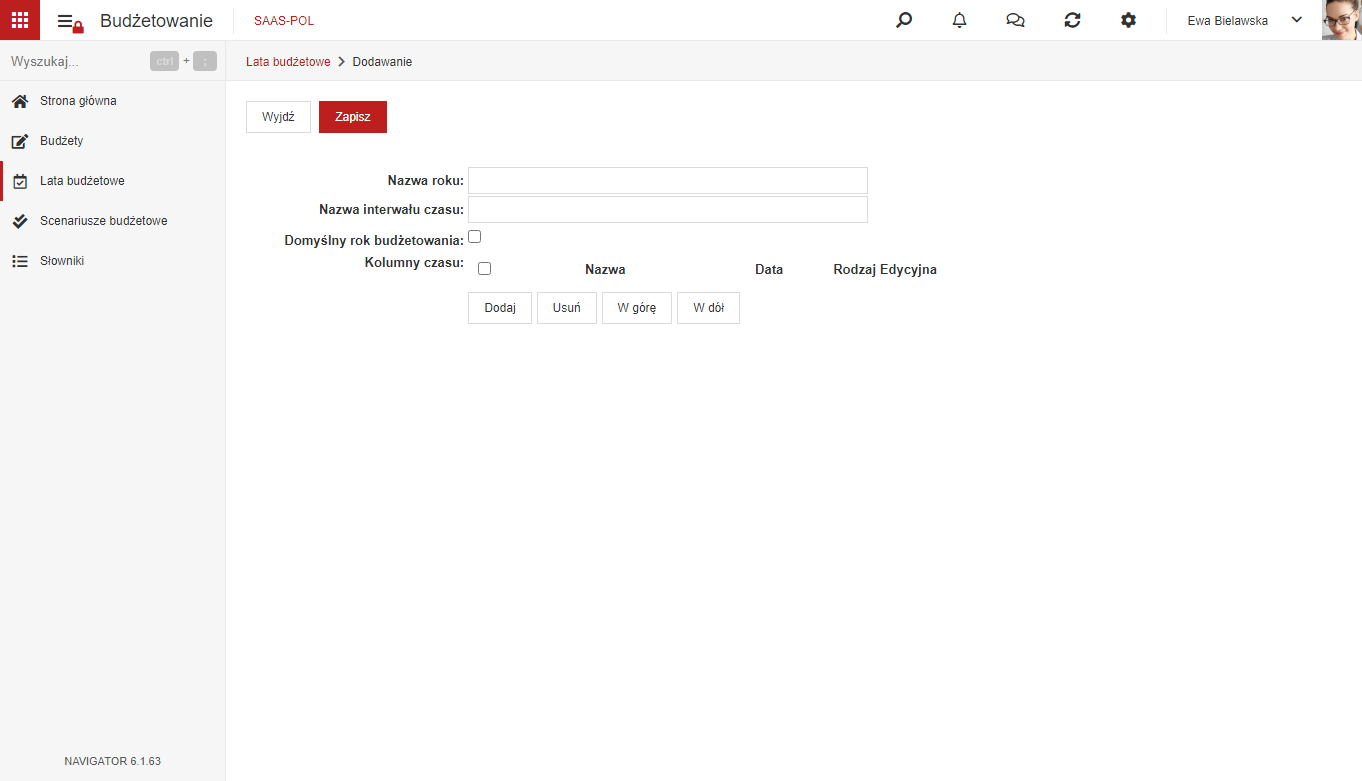The height and width of the screenshot is (781, 1362).
Task: Tick the Kolumny czasu select-all checkbox
Action: coord(485,269)
